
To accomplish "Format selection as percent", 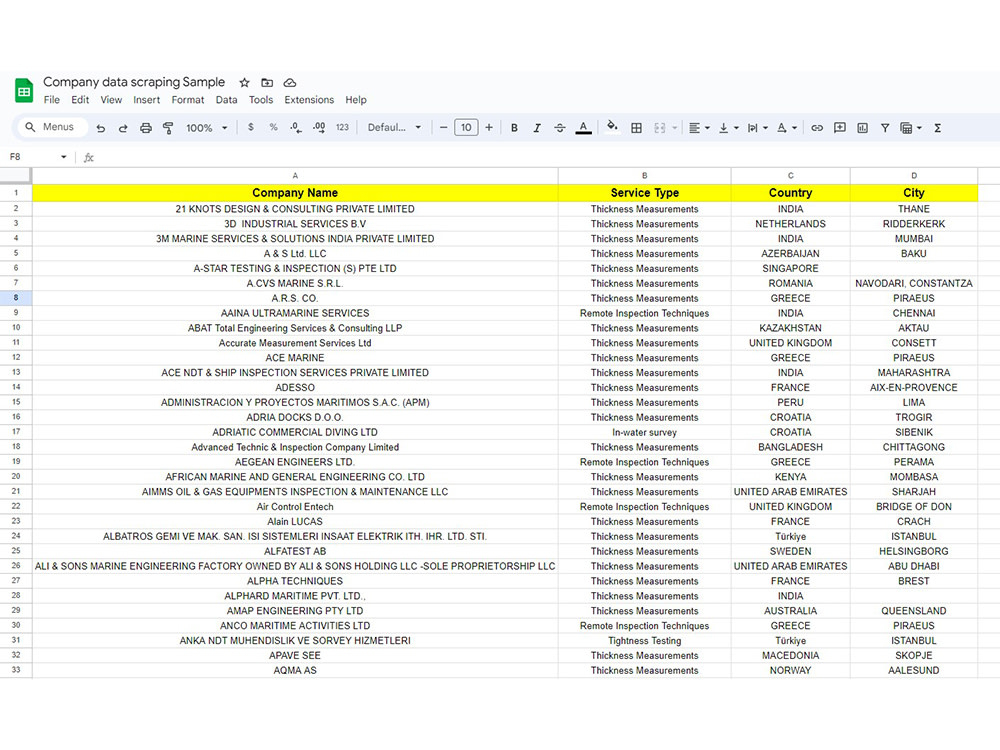I will tap(275, 128).
